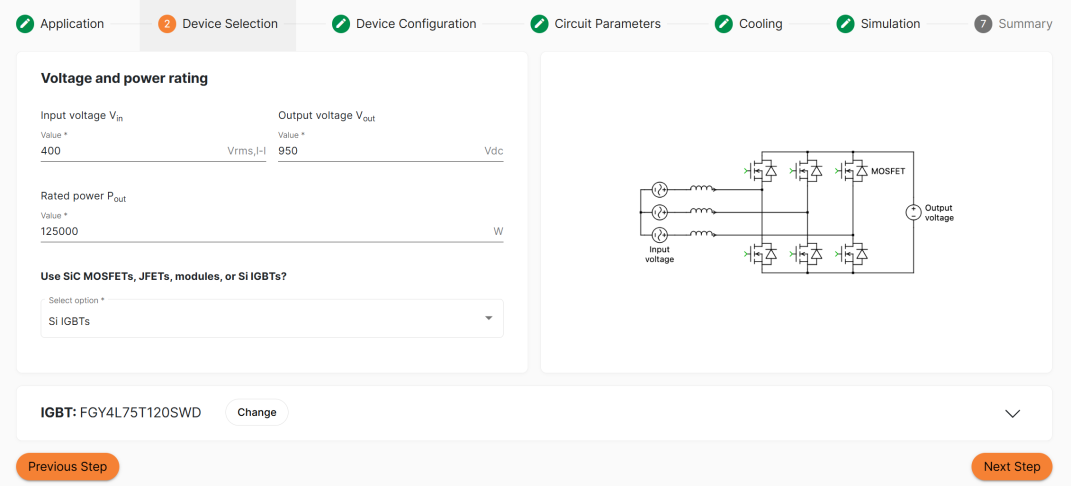The image size is (1080, 486).
Task: Click the Simulation step pencil icon
Action: (845, 24)
